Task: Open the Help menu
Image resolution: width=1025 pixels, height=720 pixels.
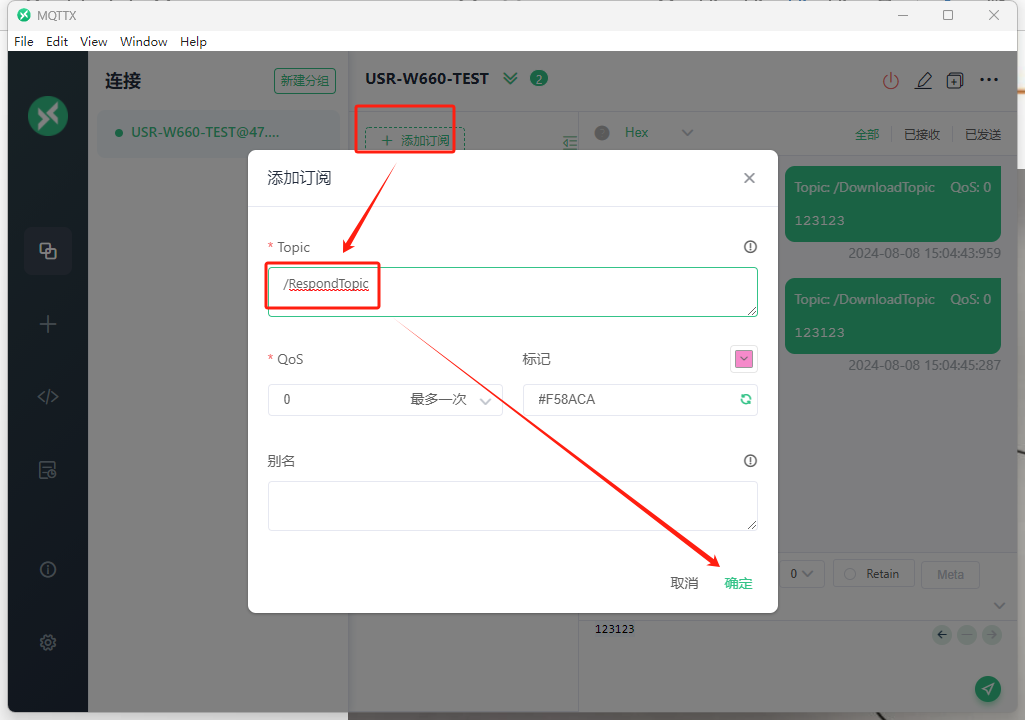Action: click(193, 41)
